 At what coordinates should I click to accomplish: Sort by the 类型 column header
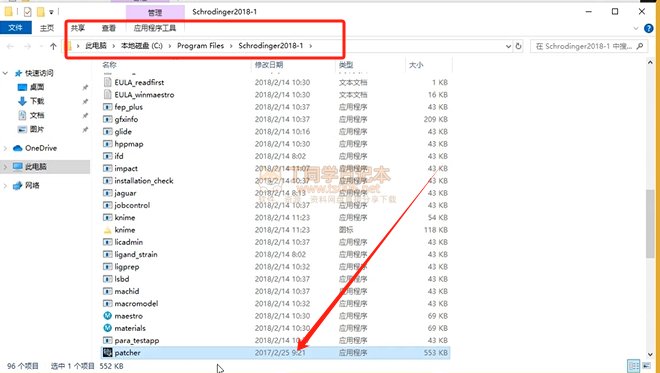click(346, 65)
